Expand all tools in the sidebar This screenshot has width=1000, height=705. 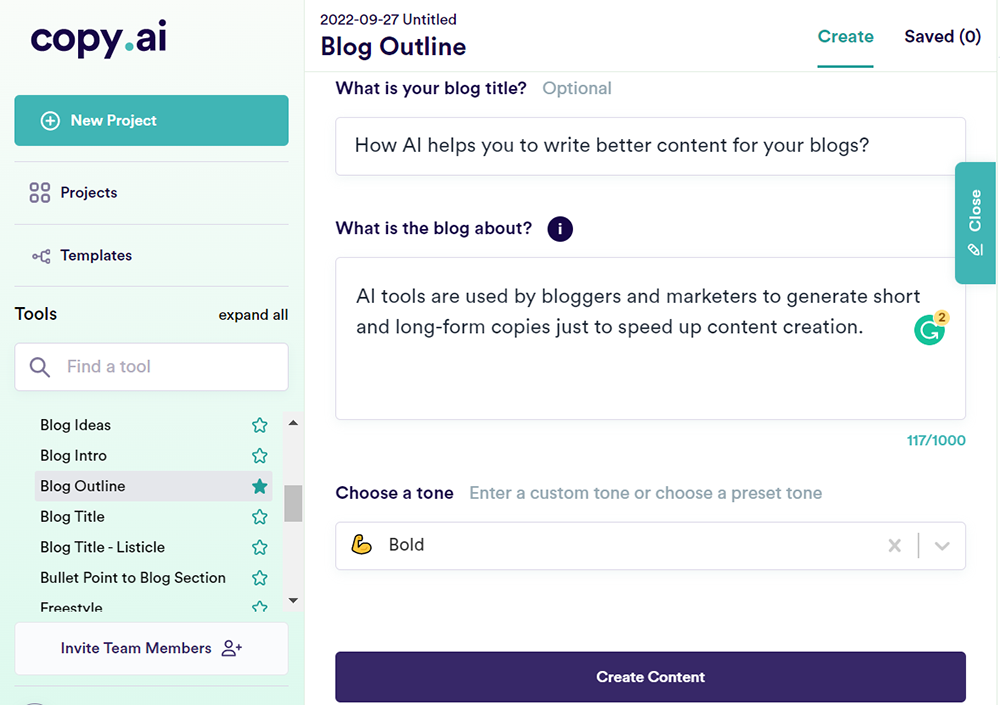click(253, 315)
